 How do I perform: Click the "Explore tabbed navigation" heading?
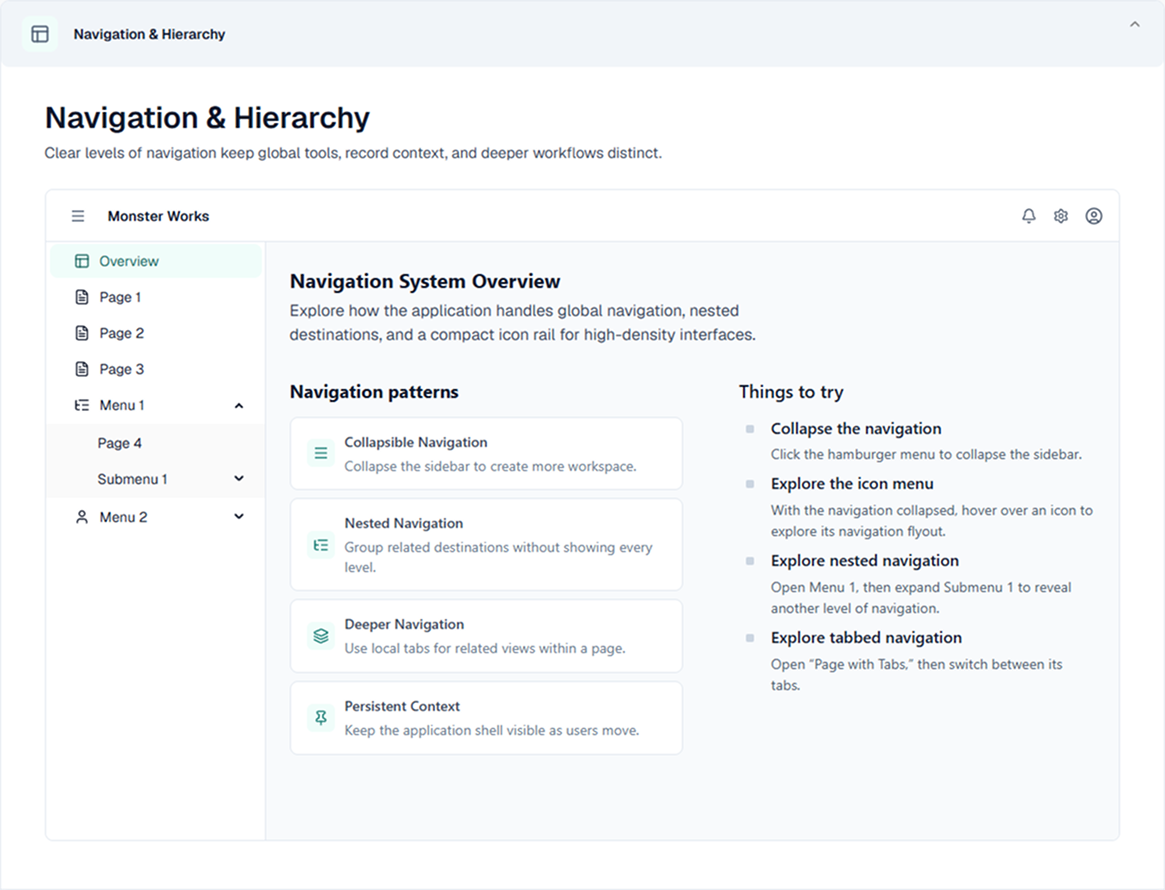pyautogui.click(x=866, y=637)
